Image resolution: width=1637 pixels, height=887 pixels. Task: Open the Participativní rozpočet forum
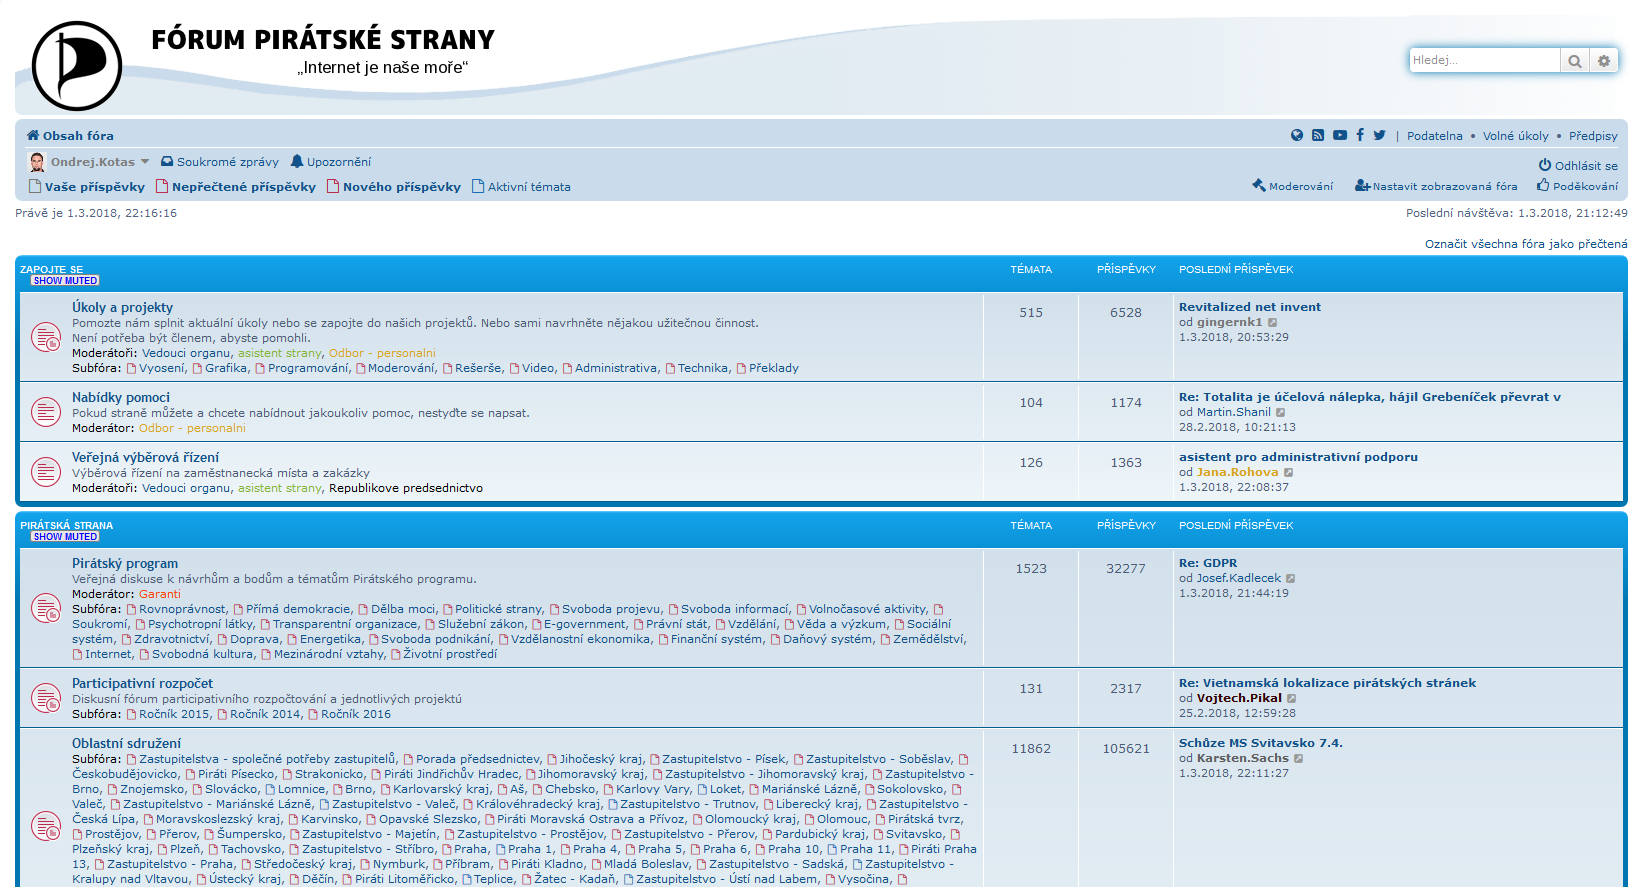pyautogui.click(x=142, y=684)
